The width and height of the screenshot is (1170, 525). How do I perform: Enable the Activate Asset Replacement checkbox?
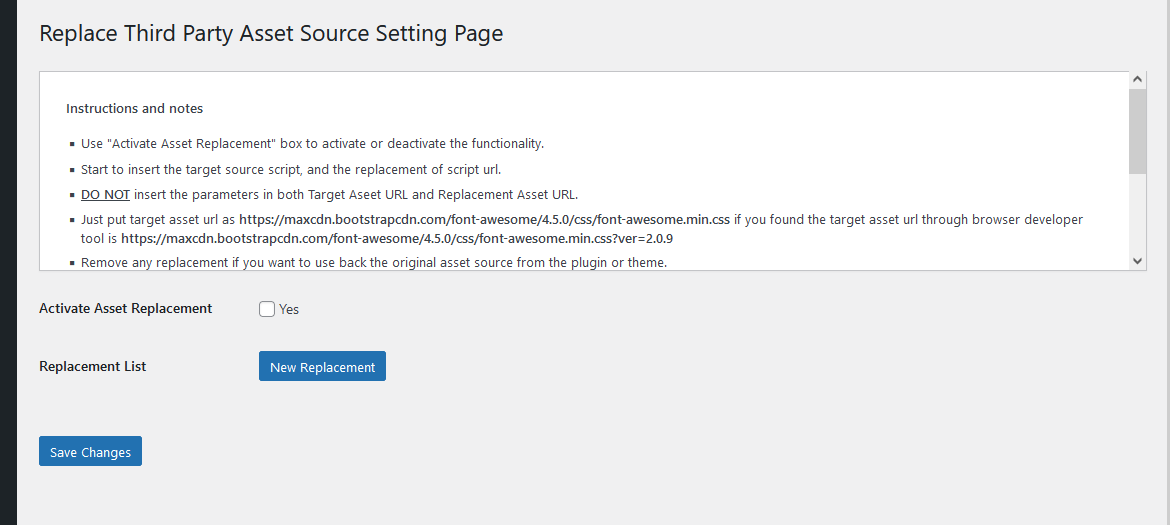click(x=267, y=309)
